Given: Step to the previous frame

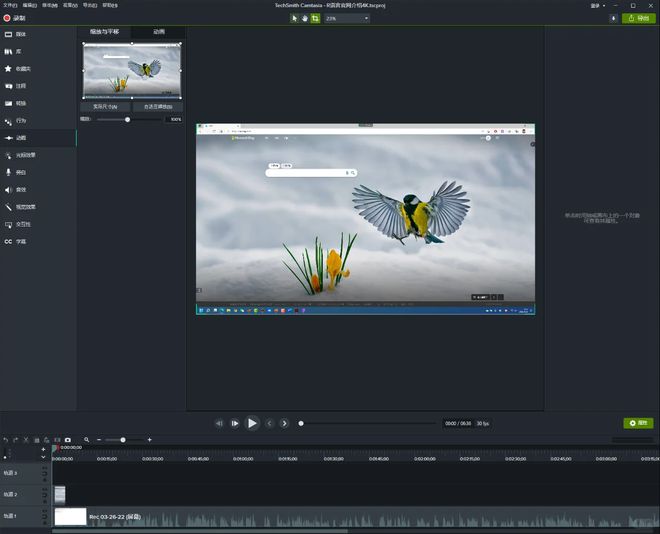Looking at the screenshot, I should pyautogui.click(x=269, y=423).
